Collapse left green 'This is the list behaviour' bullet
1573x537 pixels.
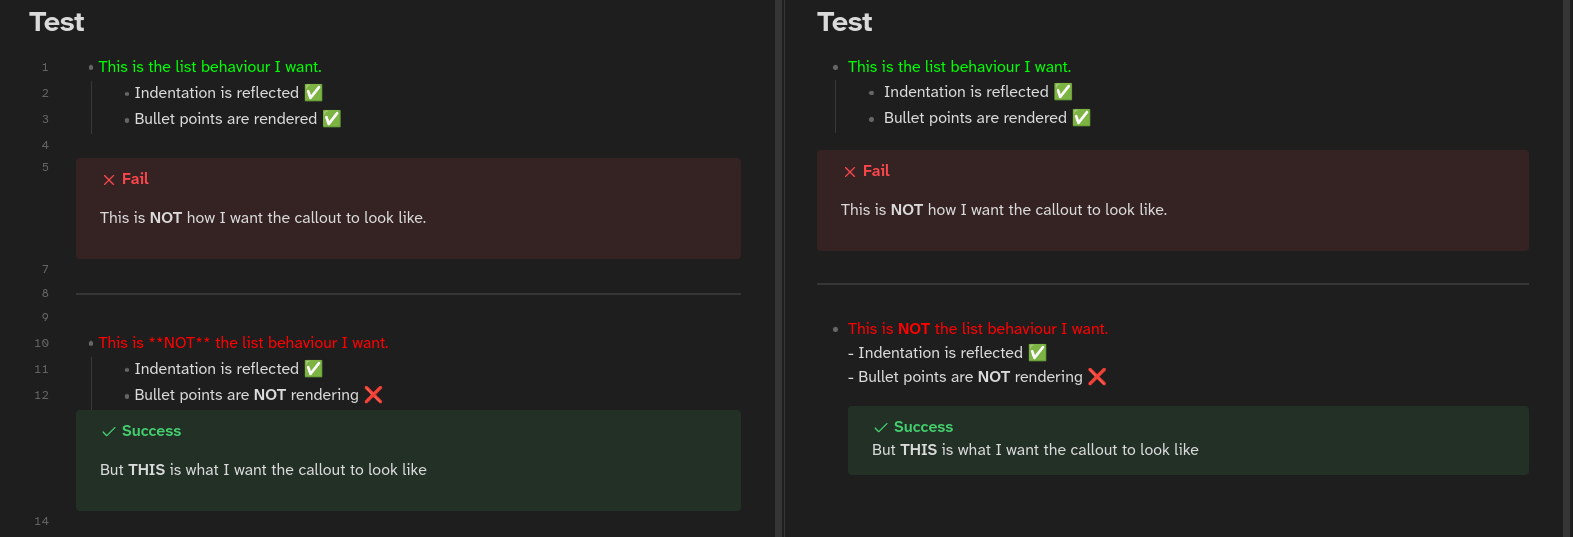pyautogui.click(x=91, y=68)
